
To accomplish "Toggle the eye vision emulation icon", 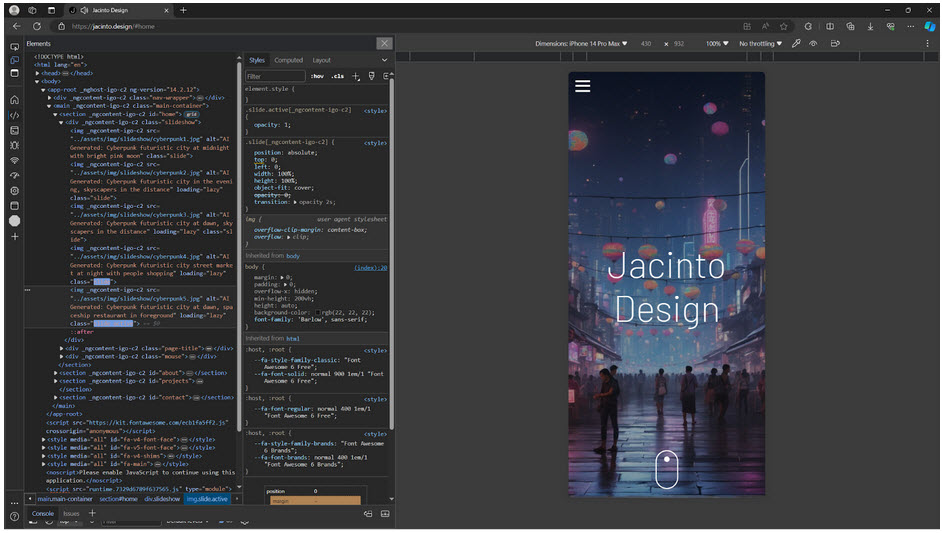I will click(813, 43).
